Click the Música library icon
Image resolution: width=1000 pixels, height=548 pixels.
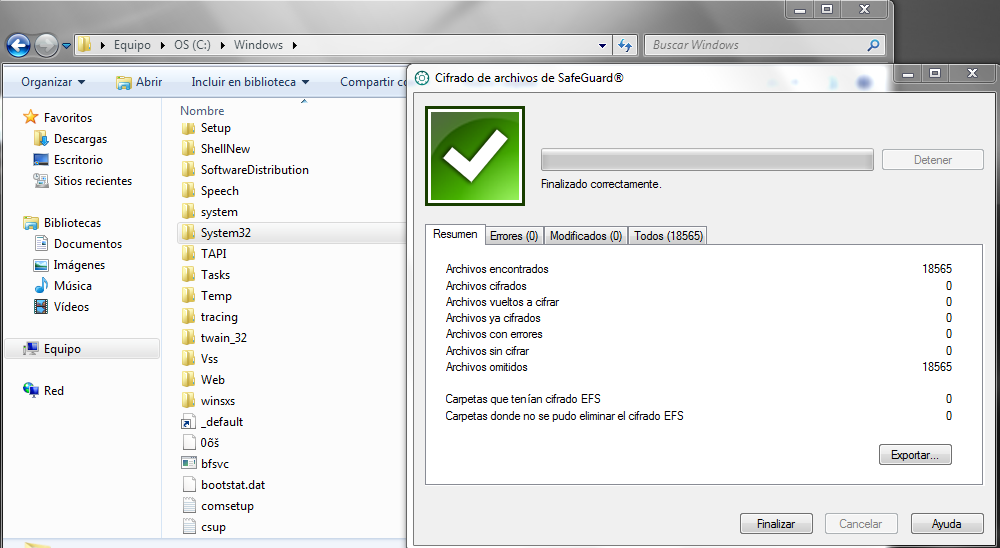point(40,286)
